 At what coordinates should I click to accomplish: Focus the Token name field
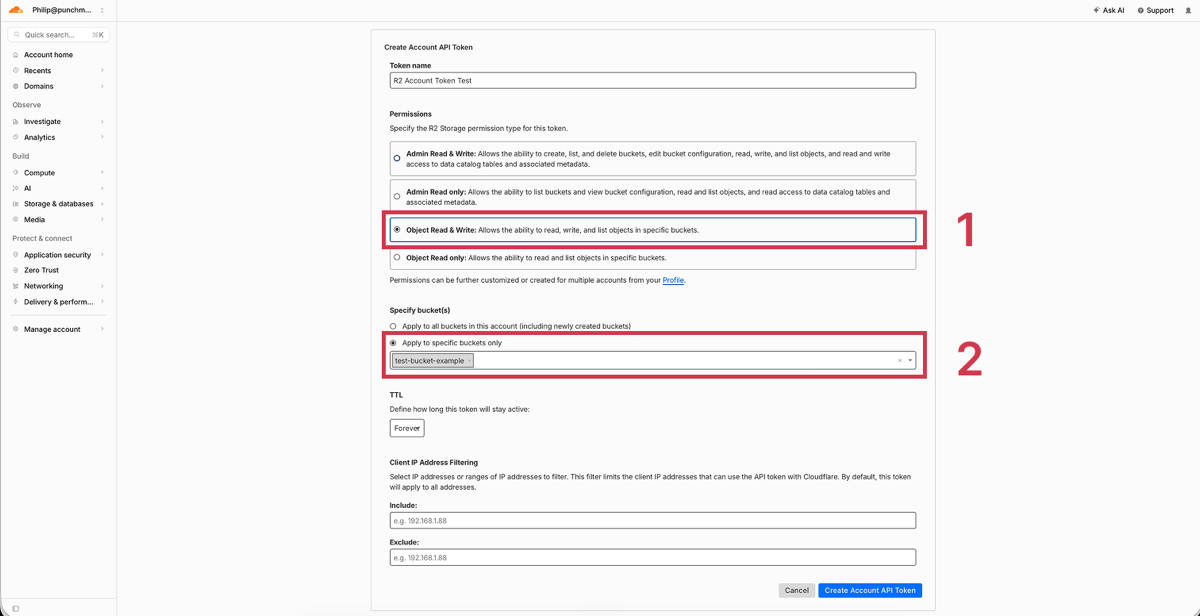click(x=653, y=80)
